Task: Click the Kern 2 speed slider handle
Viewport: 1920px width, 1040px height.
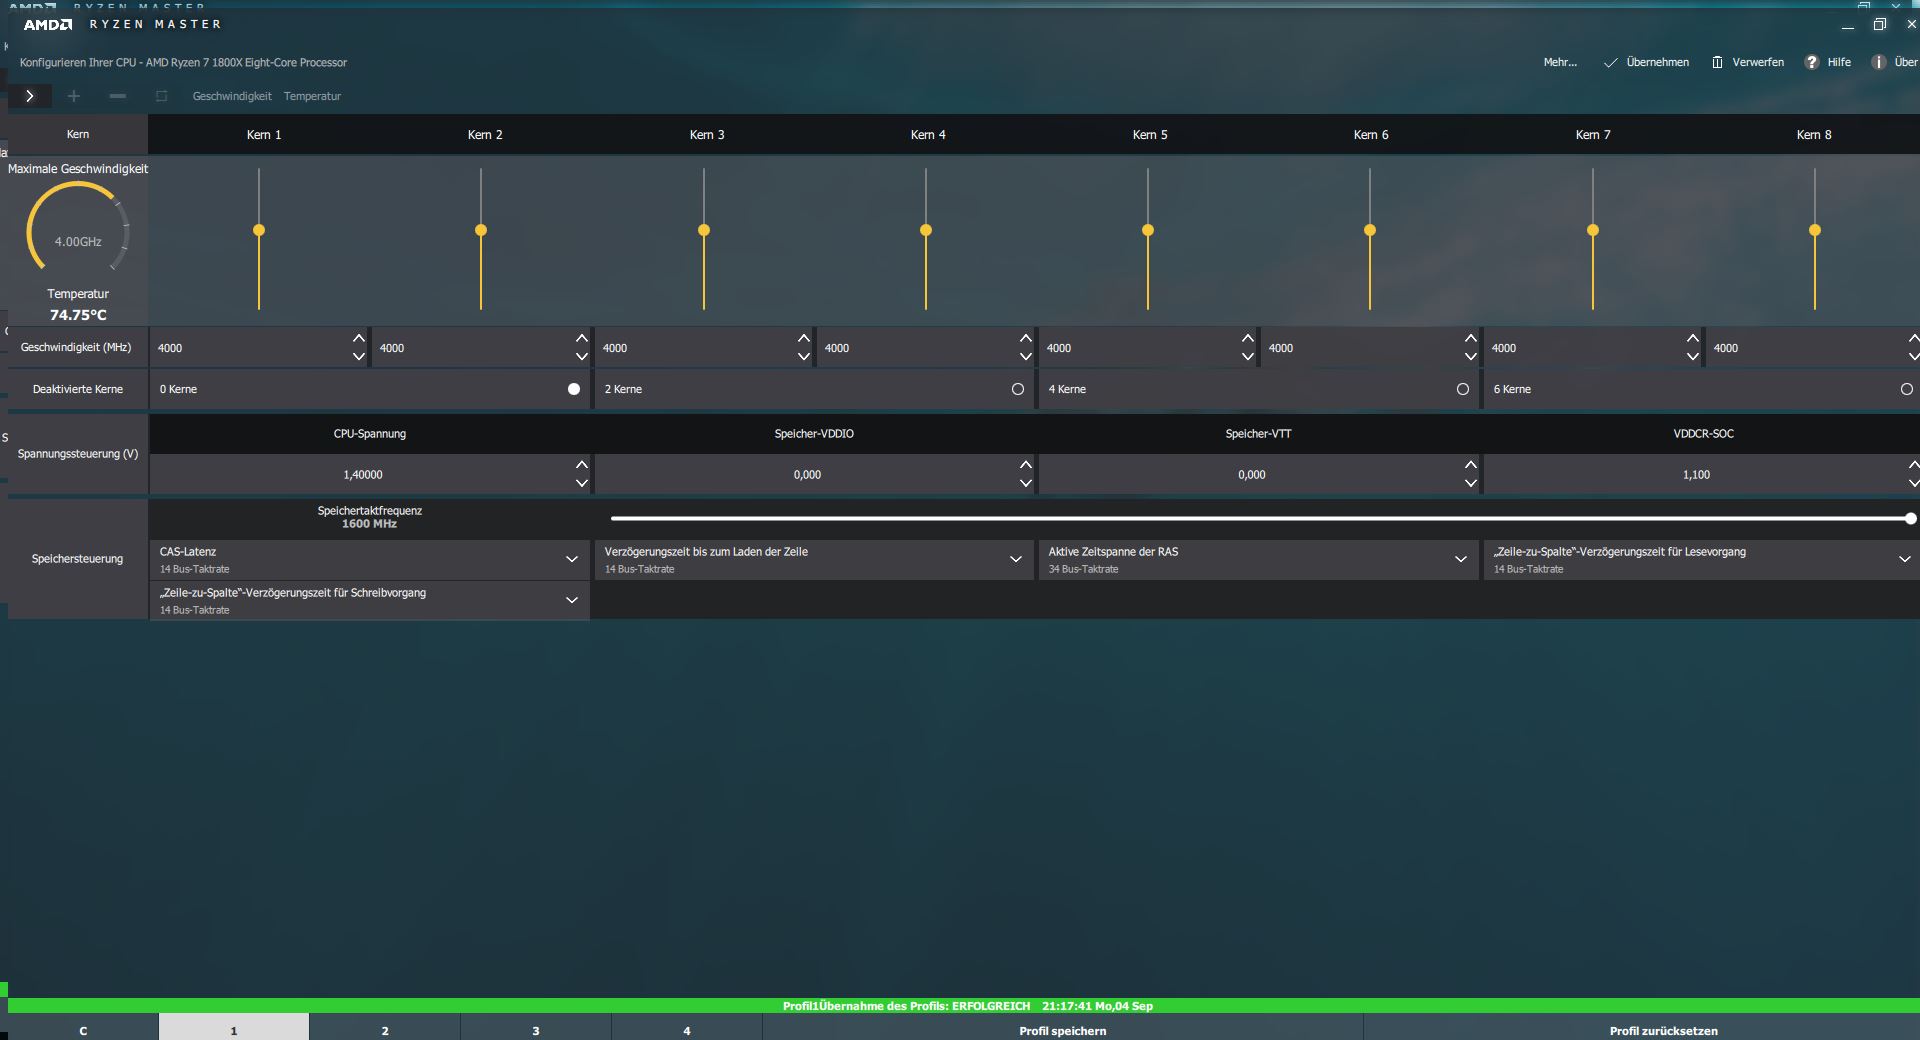Action: [481, 230]
